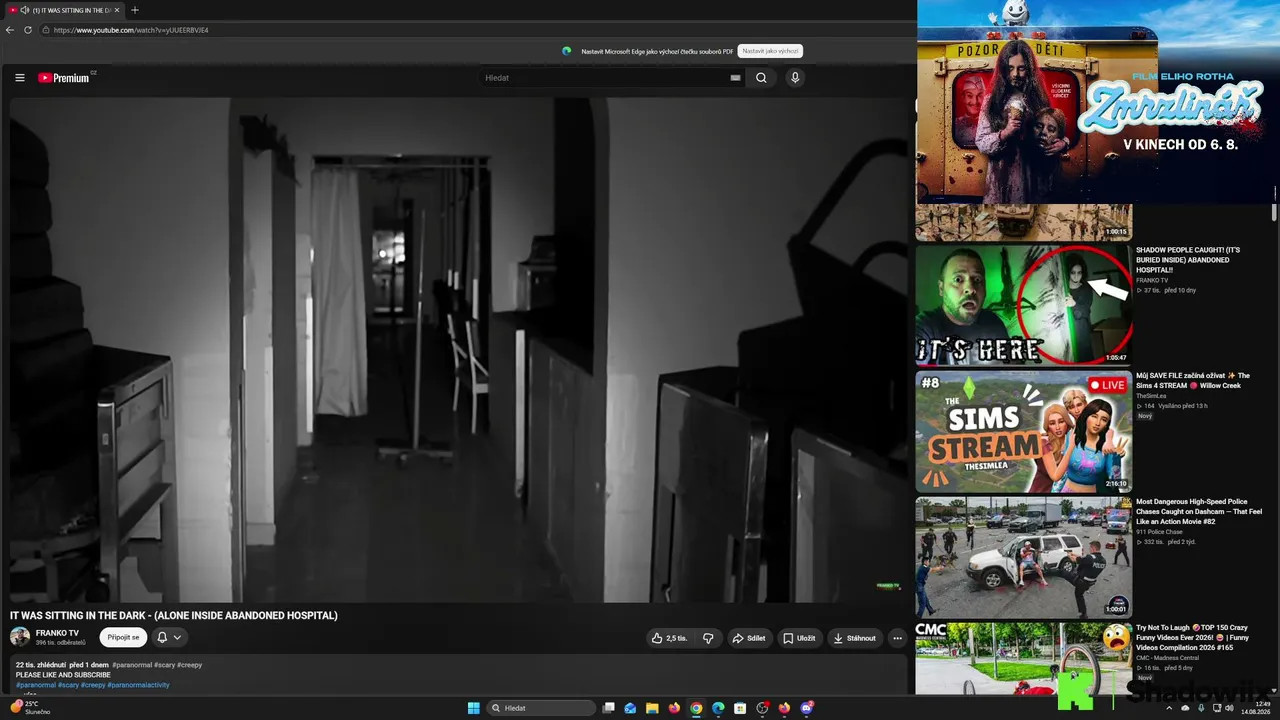Share the video via 'Sdílet'
Viewport: 1280px width, 720px height.
tap(749, 638)
